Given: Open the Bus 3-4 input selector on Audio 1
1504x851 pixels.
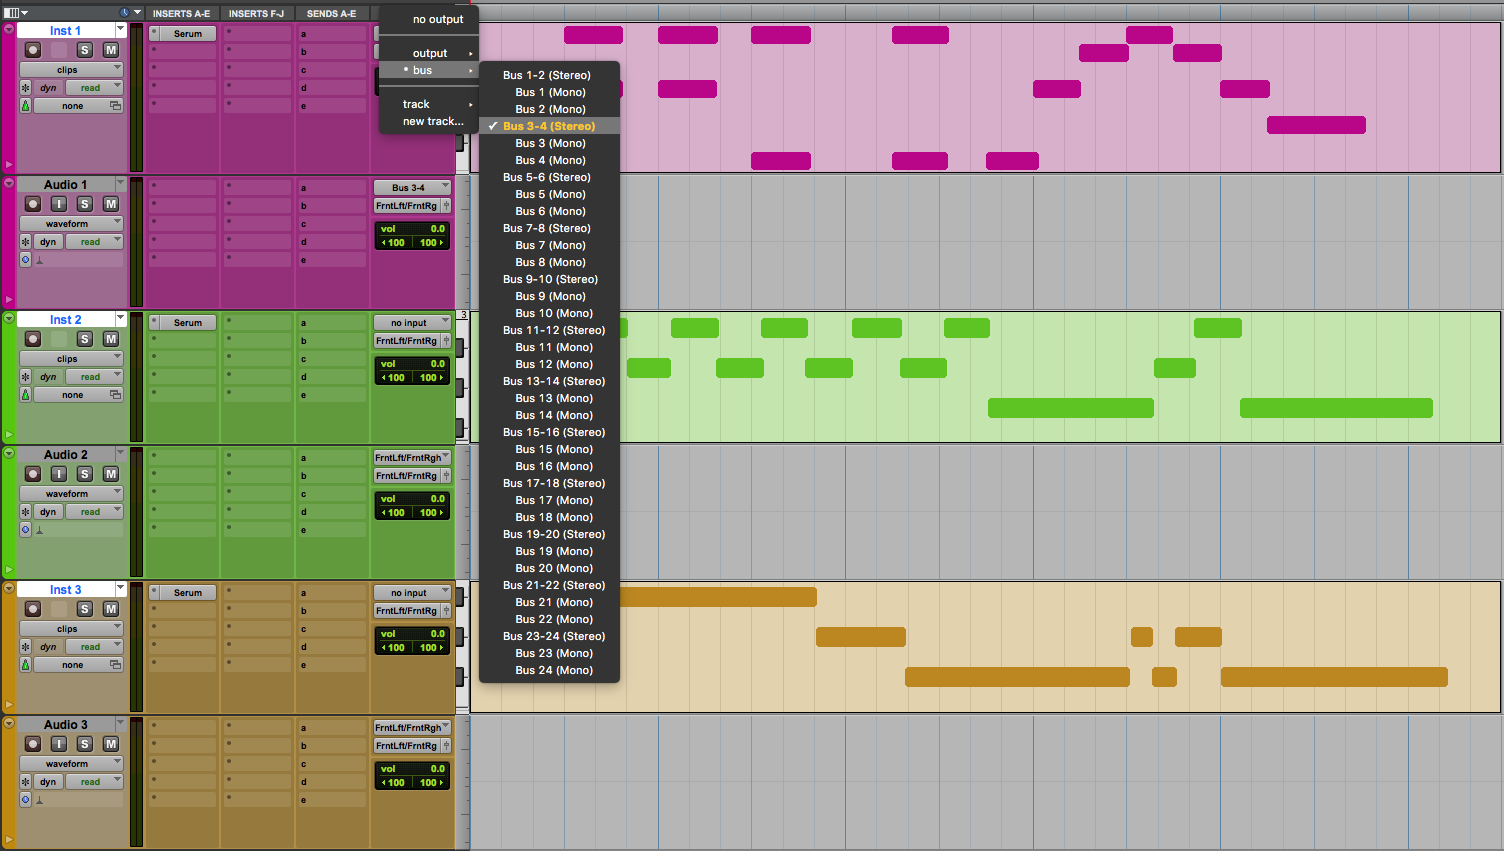Looking at the screenshot, I should tap(412, 188).
